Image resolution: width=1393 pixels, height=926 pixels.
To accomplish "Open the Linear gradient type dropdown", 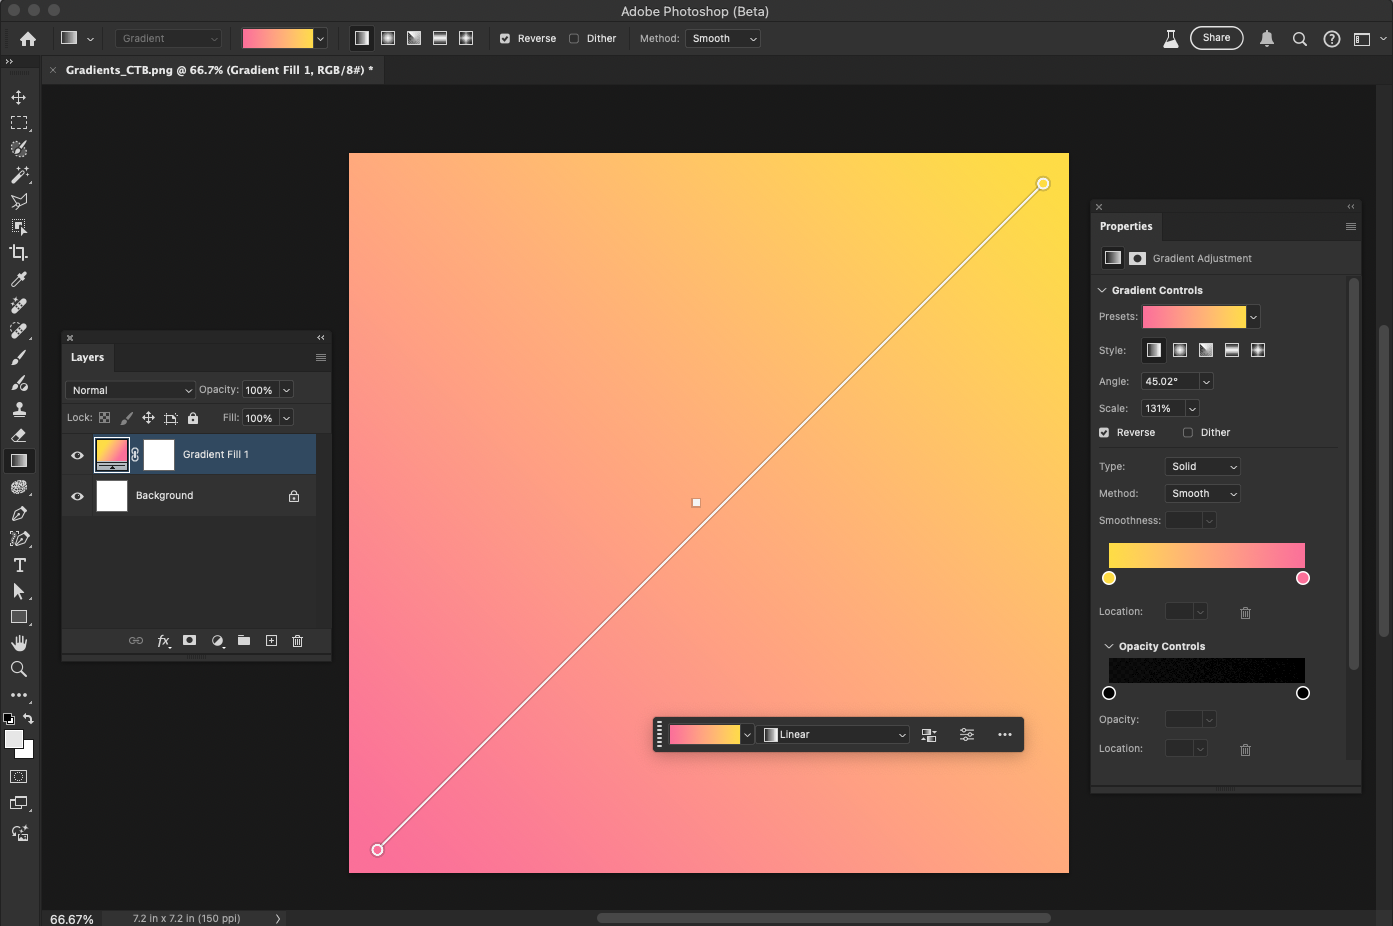I will click(x=833, y=734).
